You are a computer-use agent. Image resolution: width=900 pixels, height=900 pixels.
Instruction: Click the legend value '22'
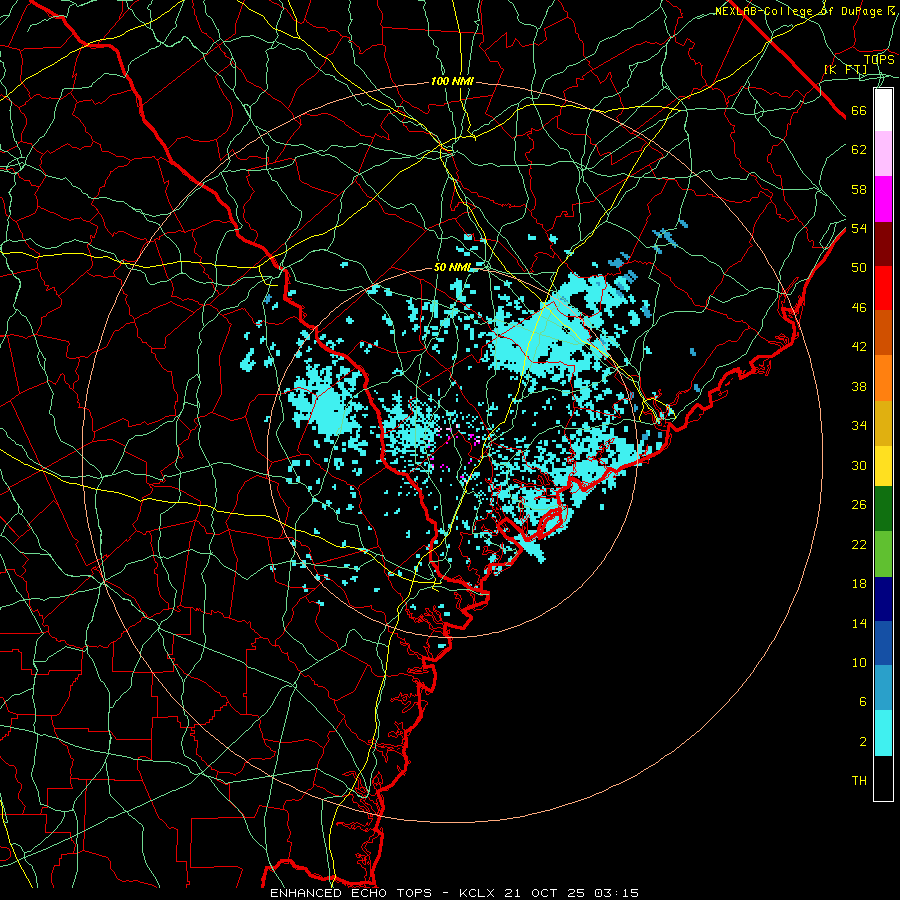tap(859, 544)
